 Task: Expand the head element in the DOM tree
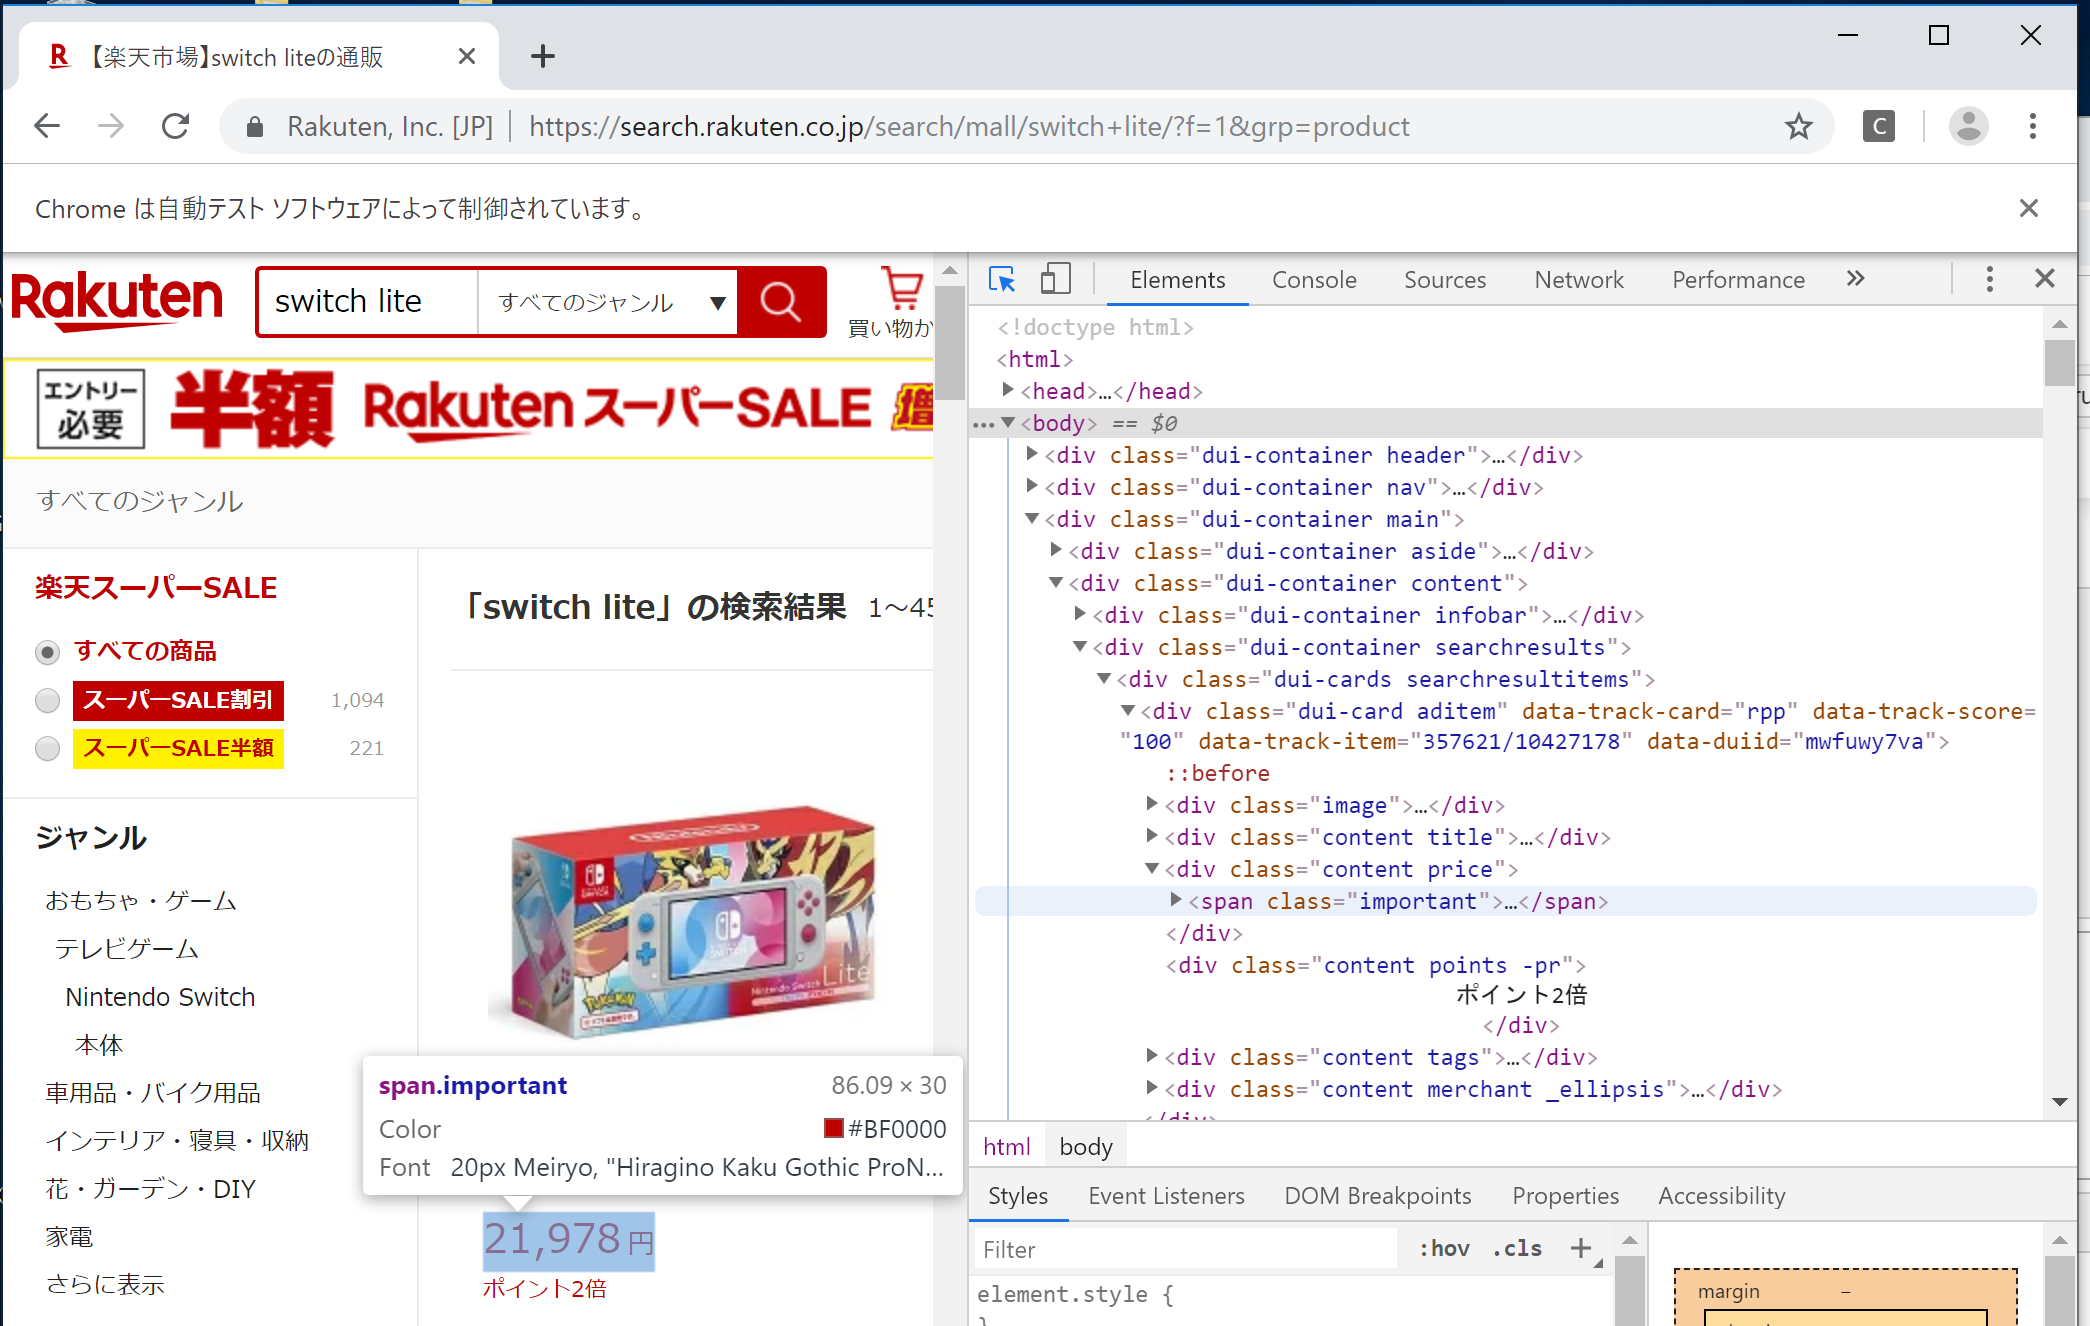point(1008,390)
